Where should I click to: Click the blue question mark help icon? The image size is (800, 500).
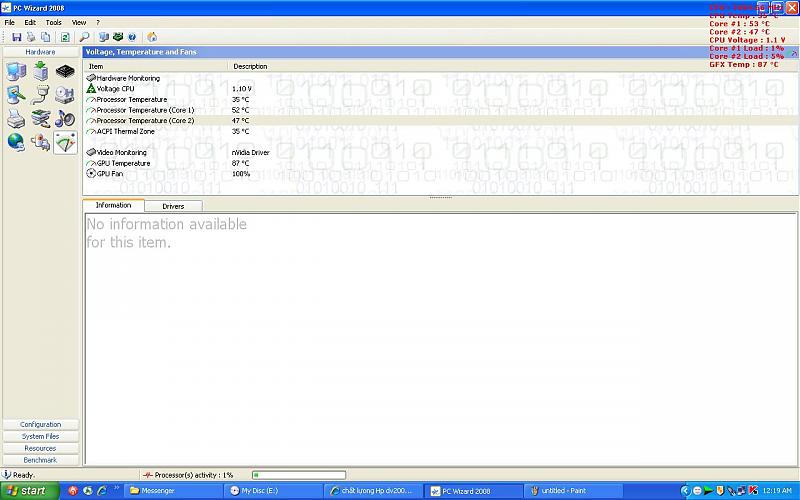[x=132, y=37]
